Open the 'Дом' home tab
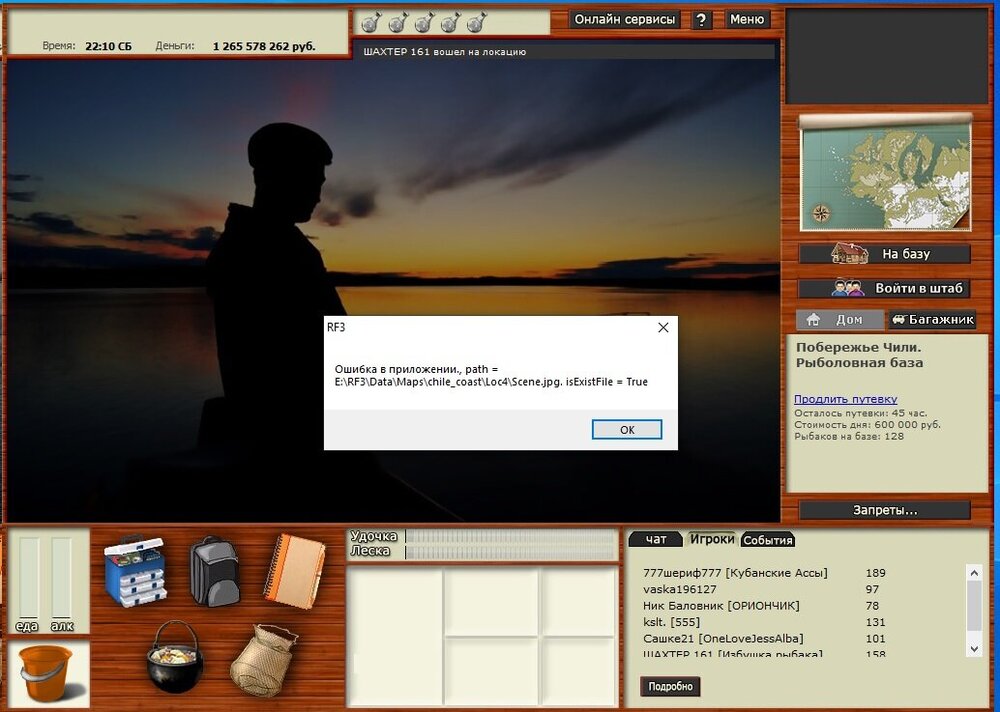Screen dimensions: 1000x712 (841, 320)
